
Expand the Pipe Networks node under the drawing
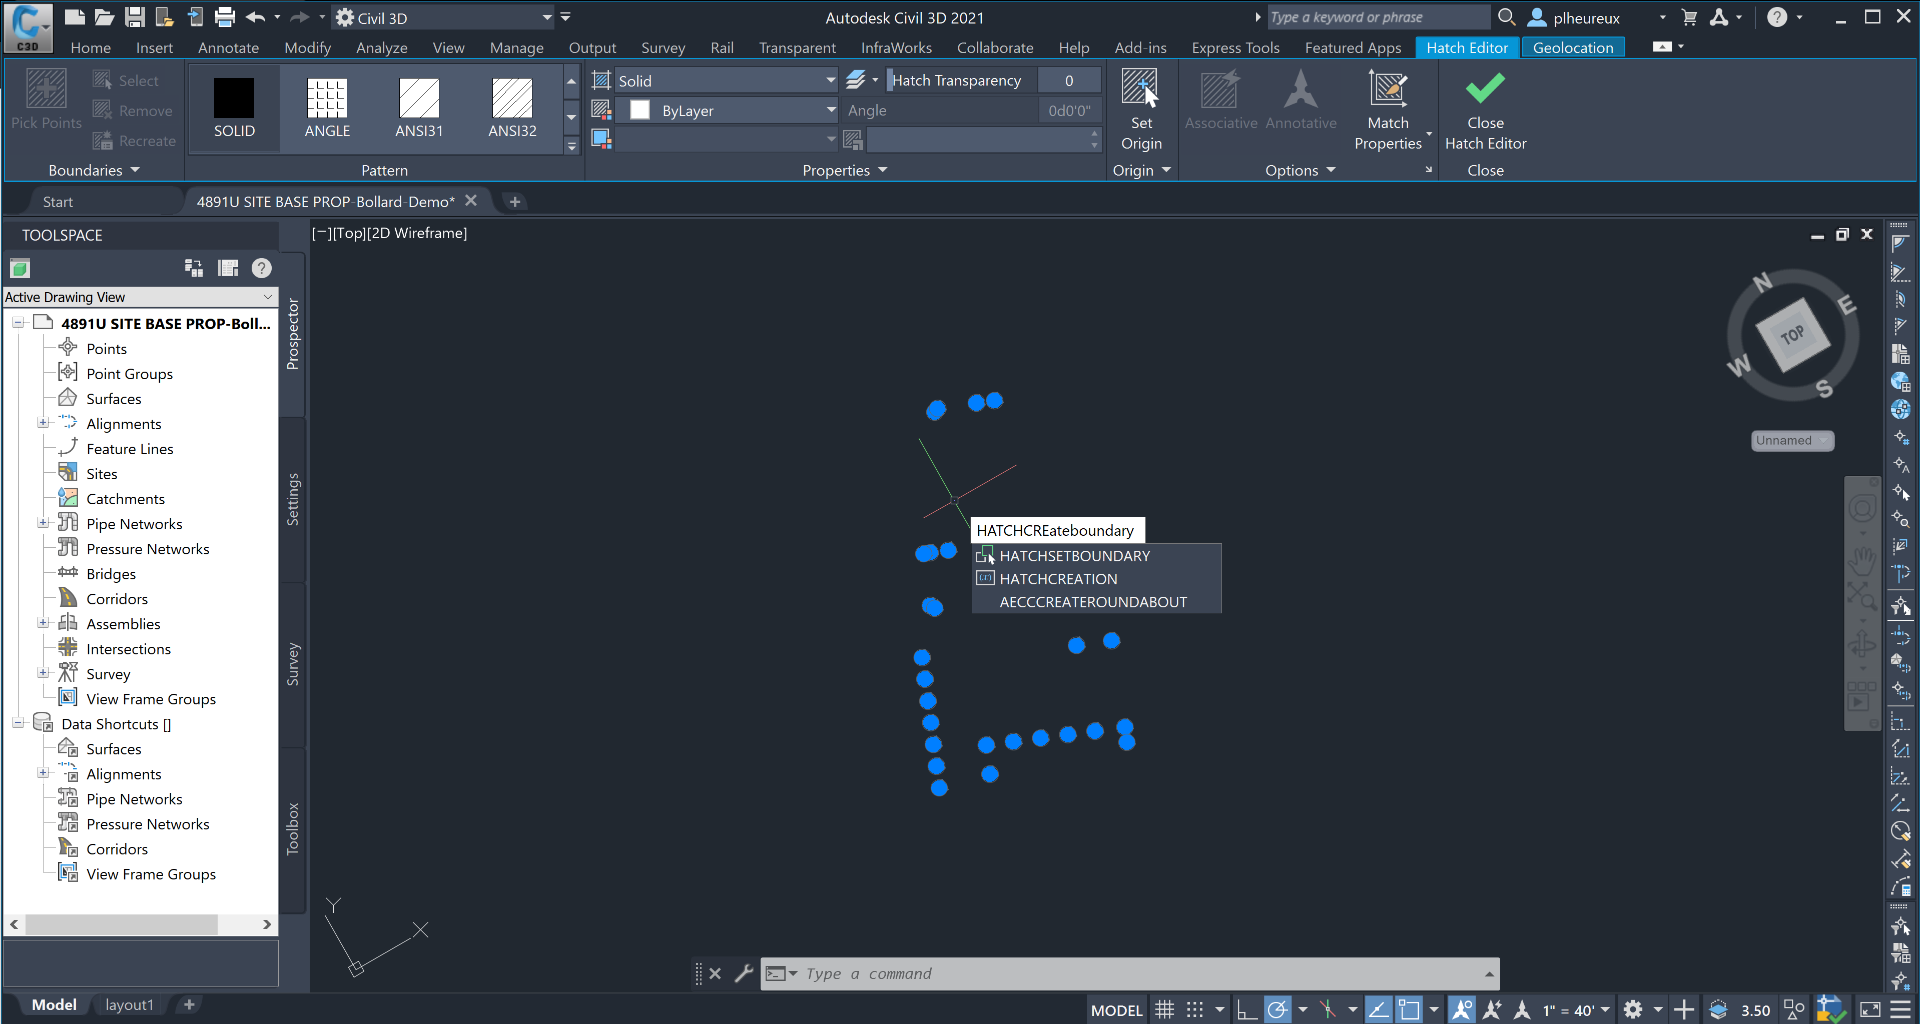click(x=43, y=523)
